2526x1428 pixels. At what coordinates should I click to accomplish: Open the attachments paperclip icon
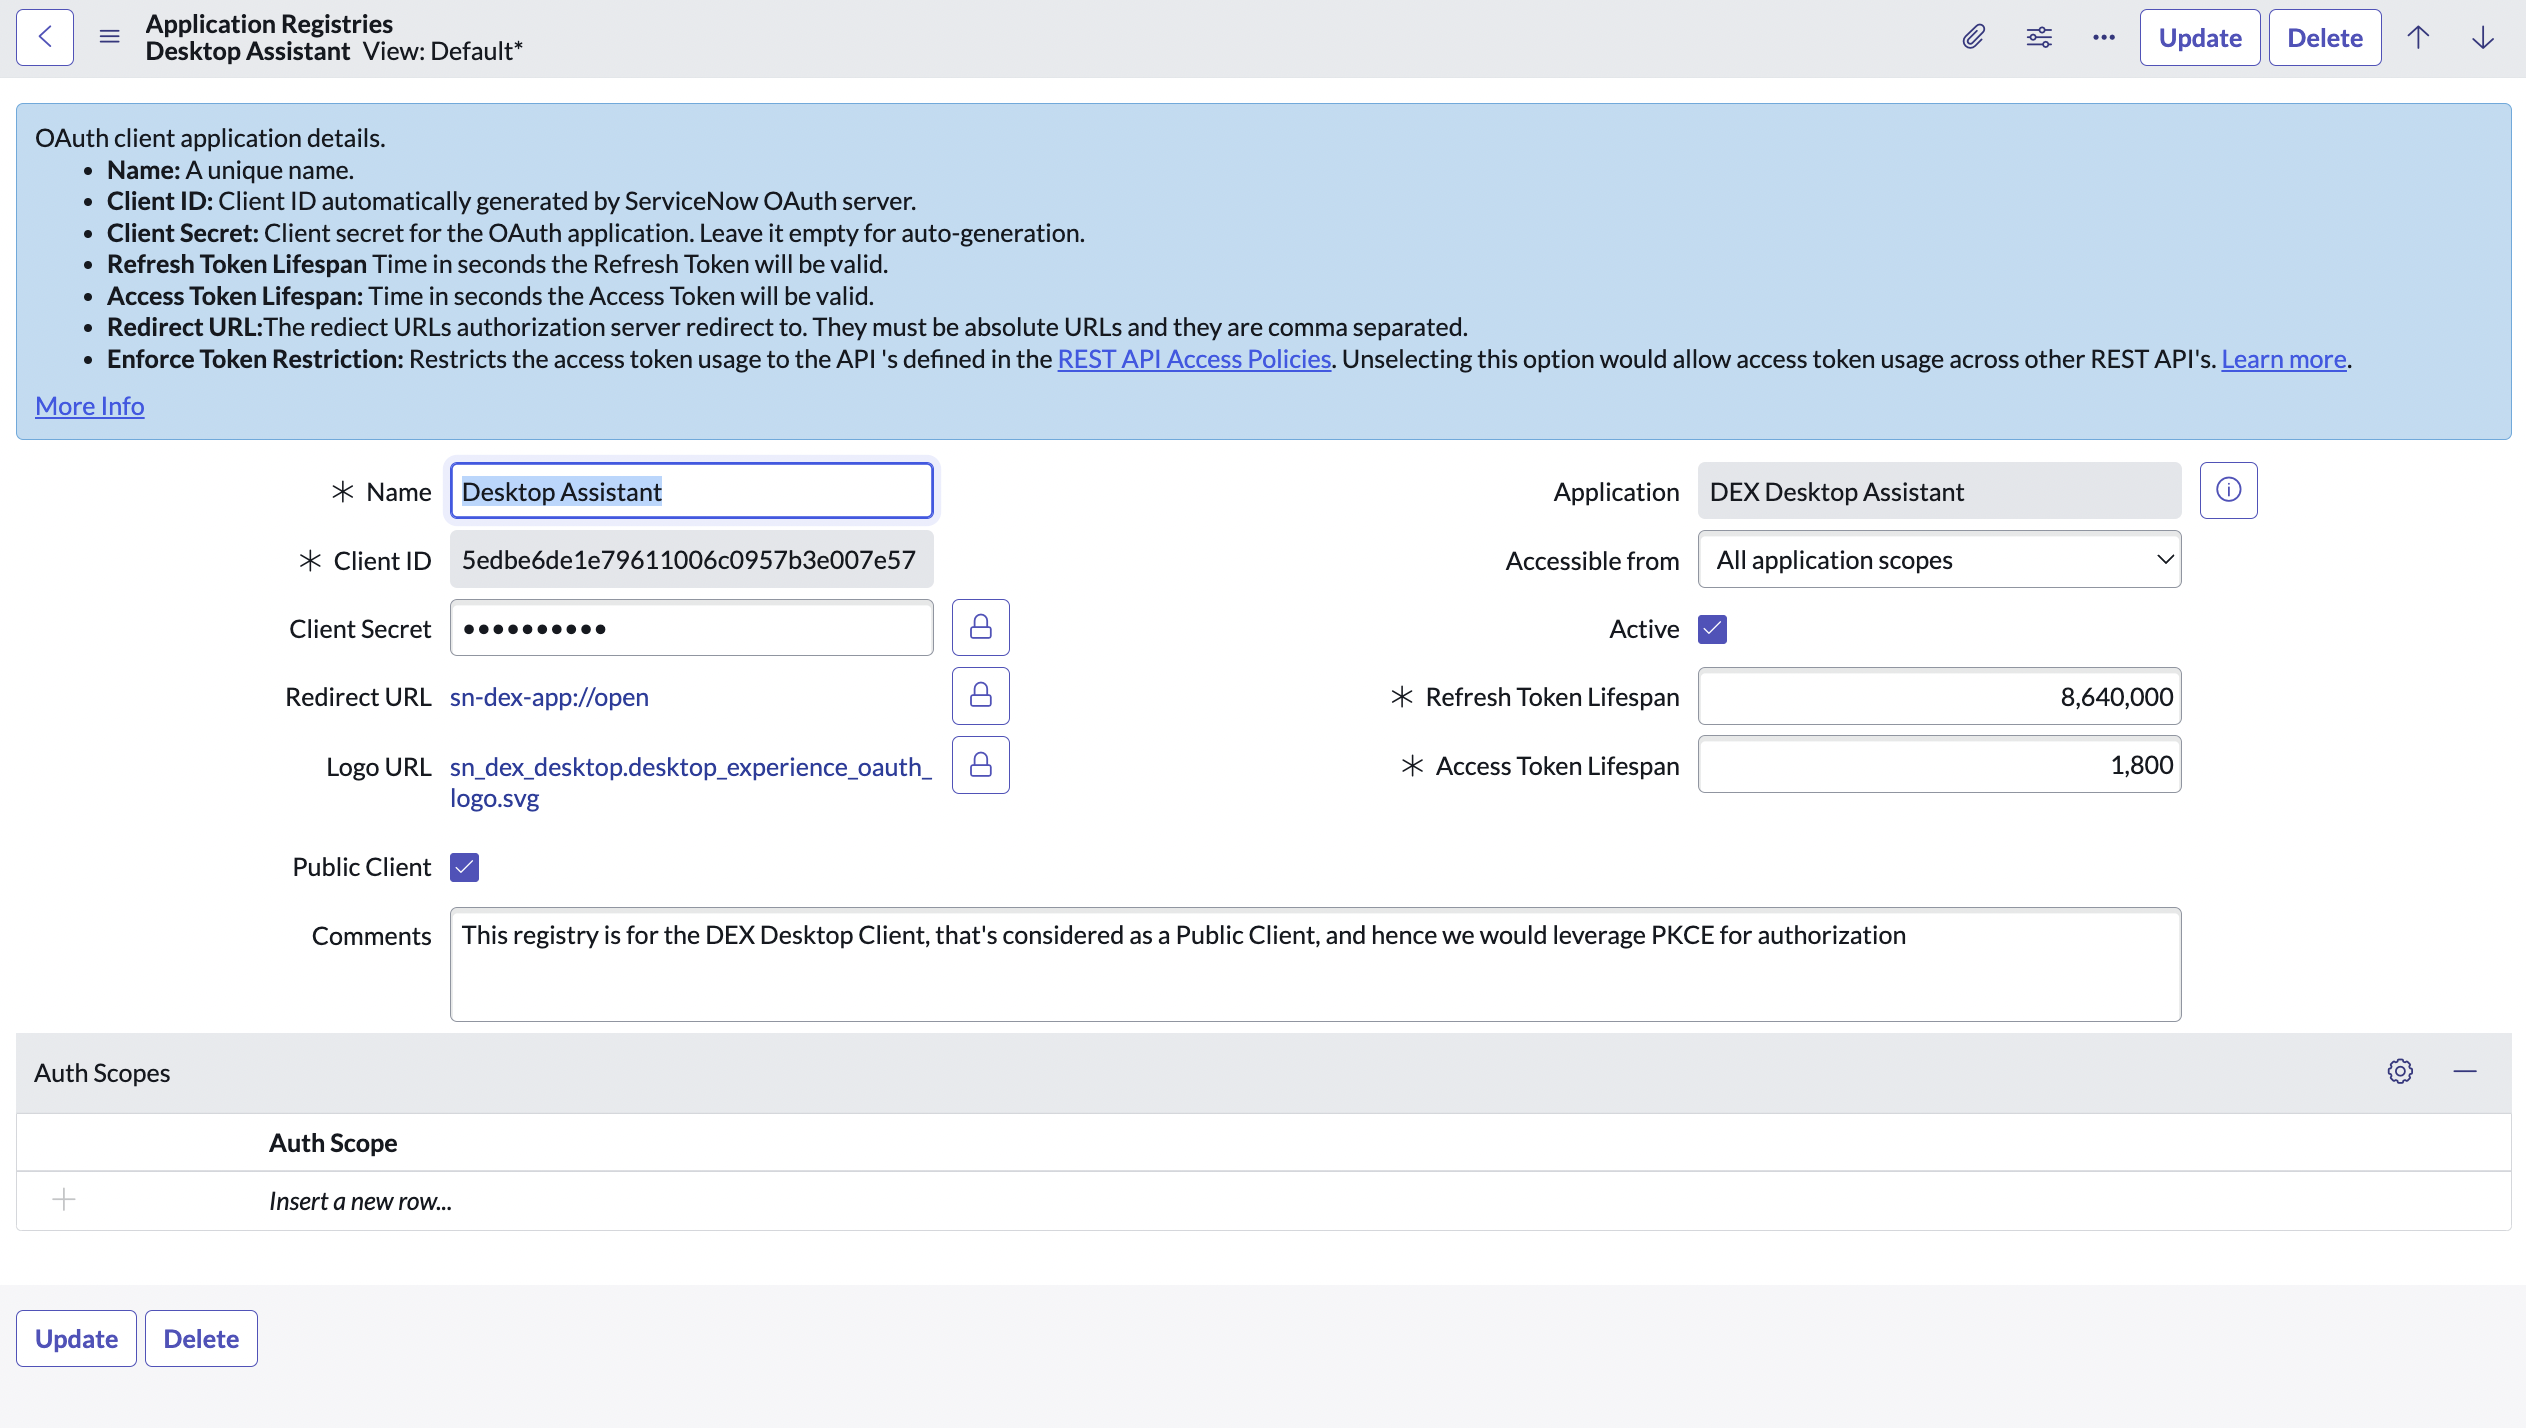tap(1973, 38)
